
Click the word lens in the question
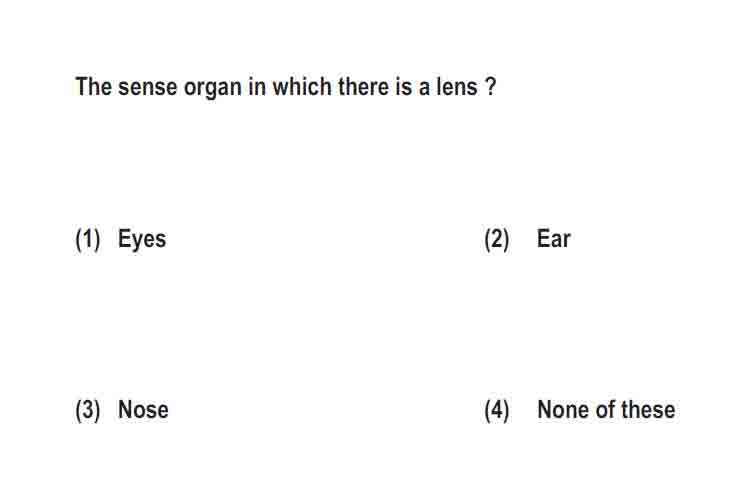tap(457, 87)
